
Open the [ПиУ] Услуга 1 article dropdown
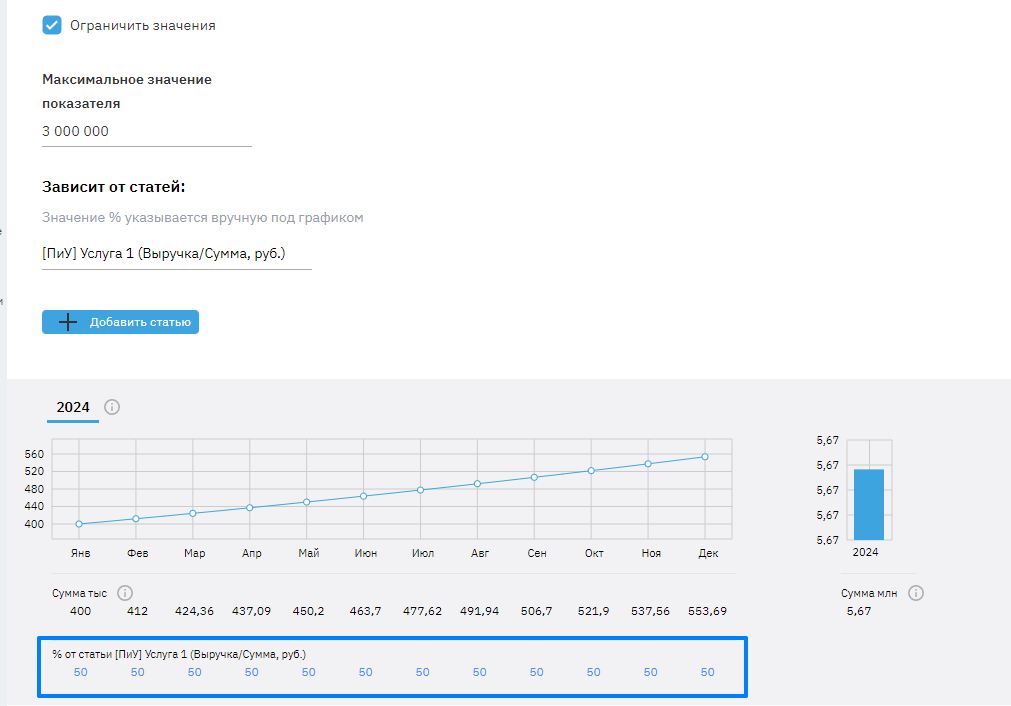176,254
